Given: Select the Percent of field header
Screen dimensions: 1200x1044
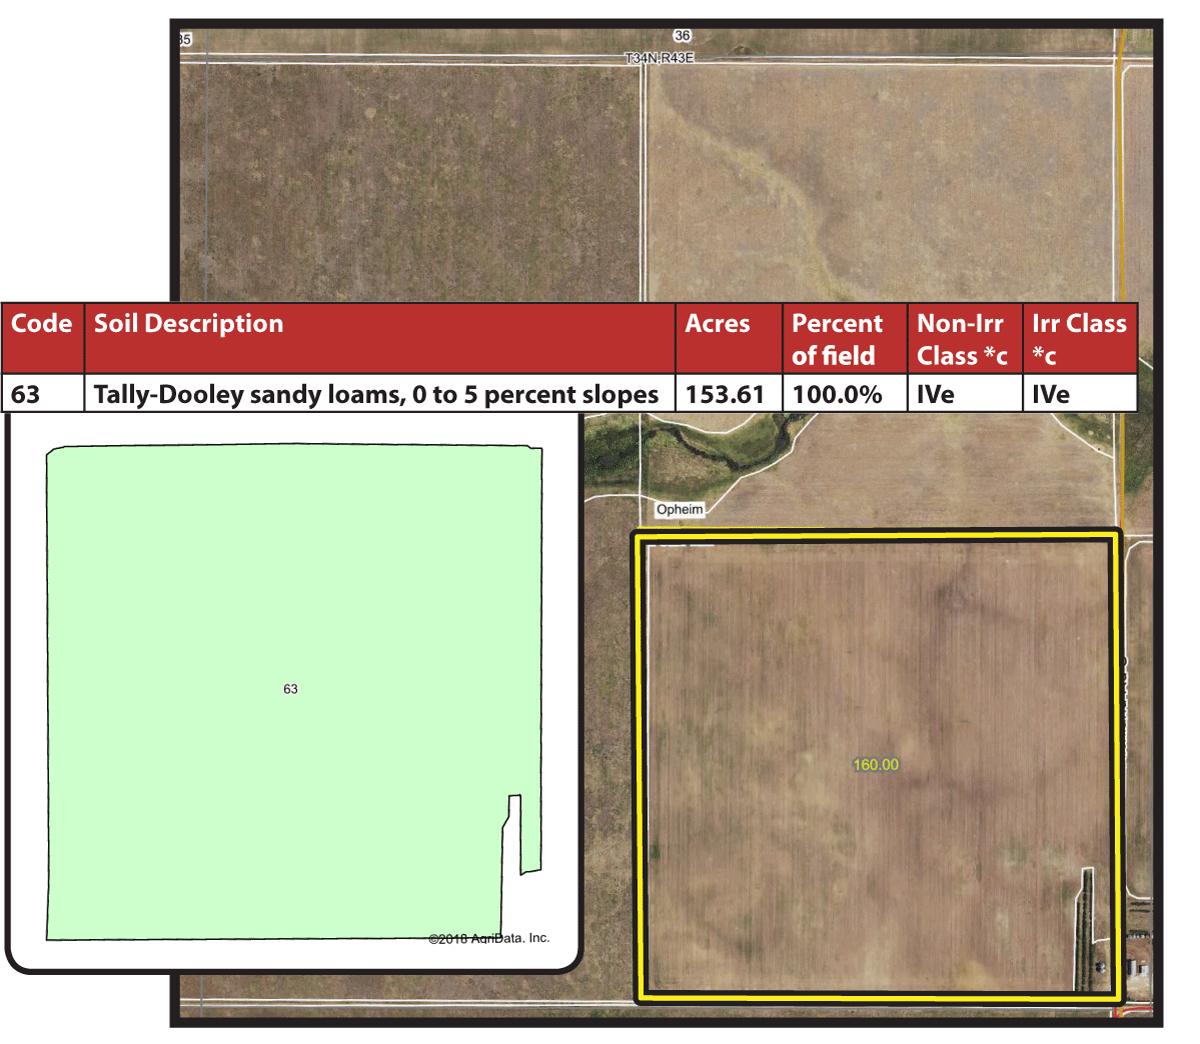Looking at the screenshot, I should click(x=837, y=339).
